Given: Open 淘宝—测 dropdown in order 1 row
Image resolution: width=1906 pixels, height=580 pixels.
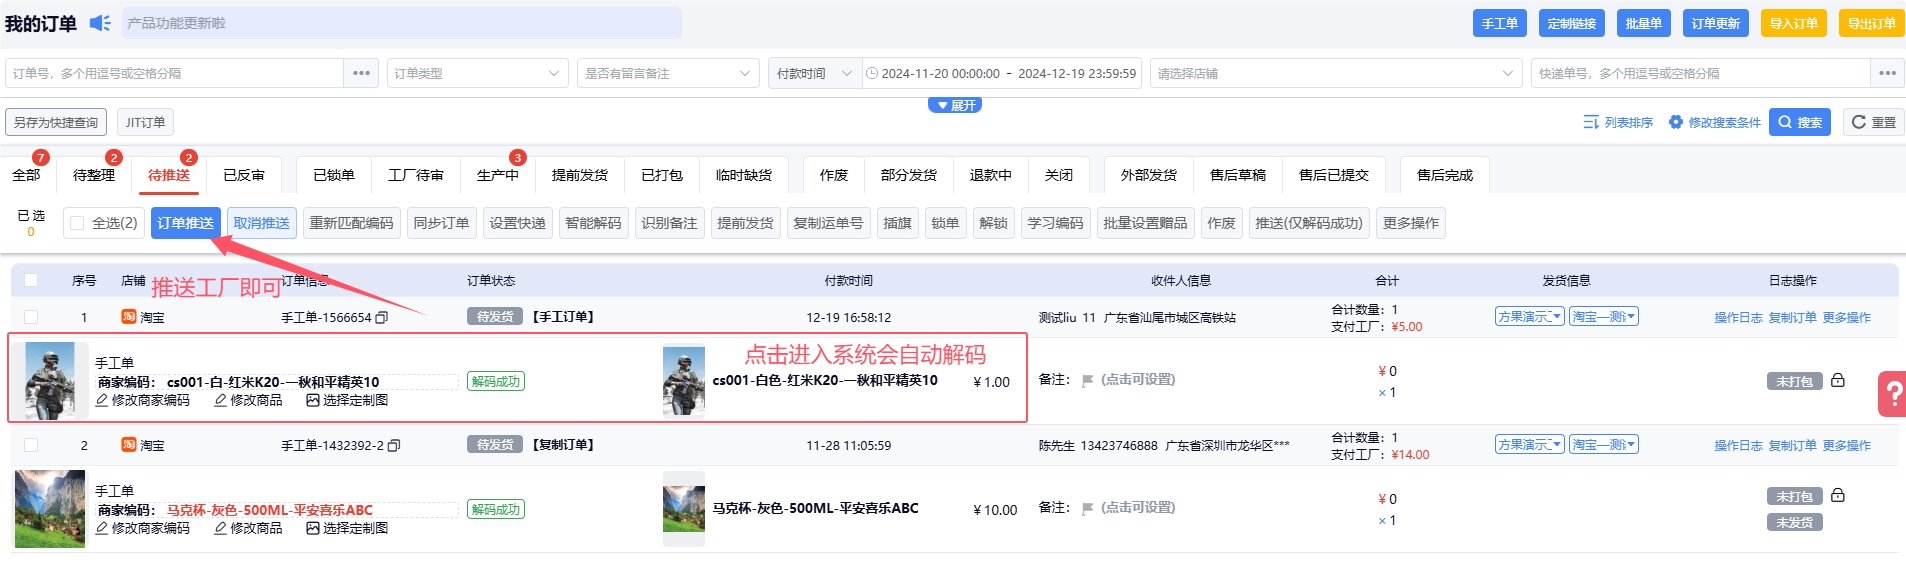Looking at the screenshot, I should pos(1603,317).
